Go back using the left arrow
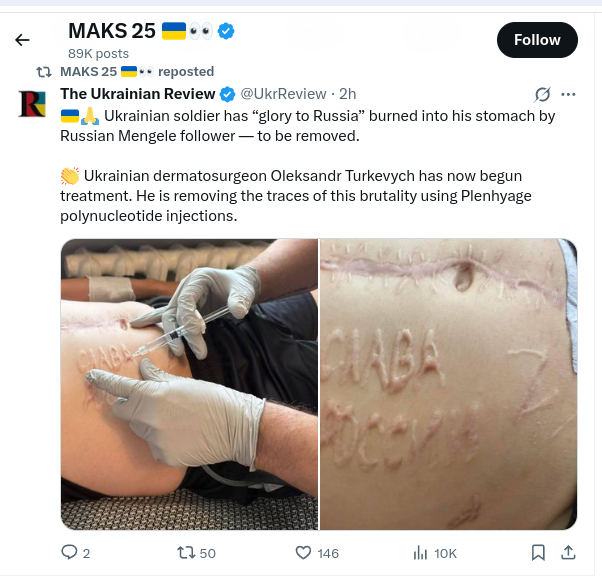Viewport: 602px width, 576px height. (x=22, y=40)
